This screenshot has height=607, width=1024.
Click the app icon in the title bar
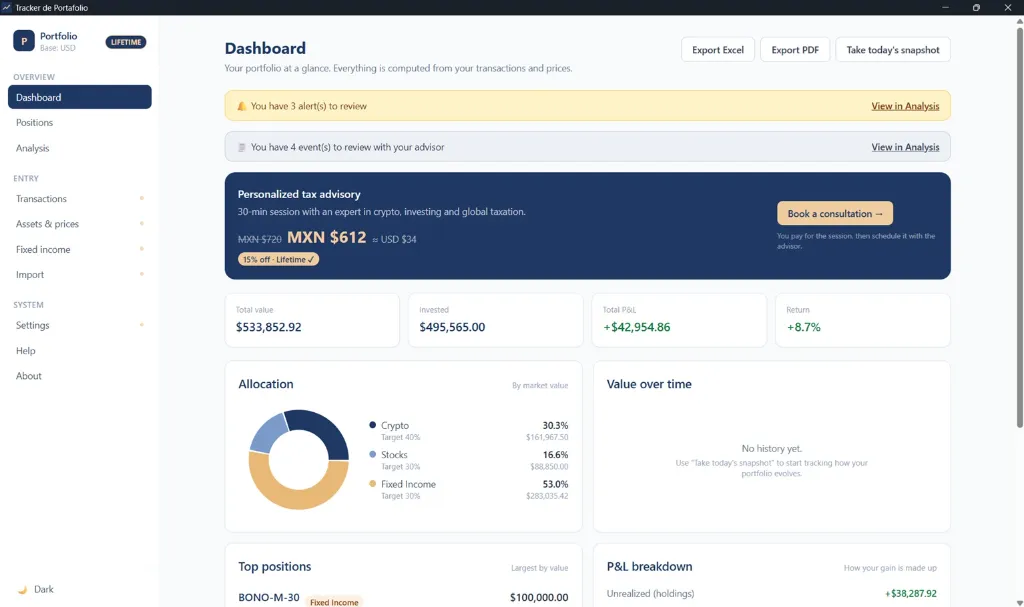(x=7, y=7)
